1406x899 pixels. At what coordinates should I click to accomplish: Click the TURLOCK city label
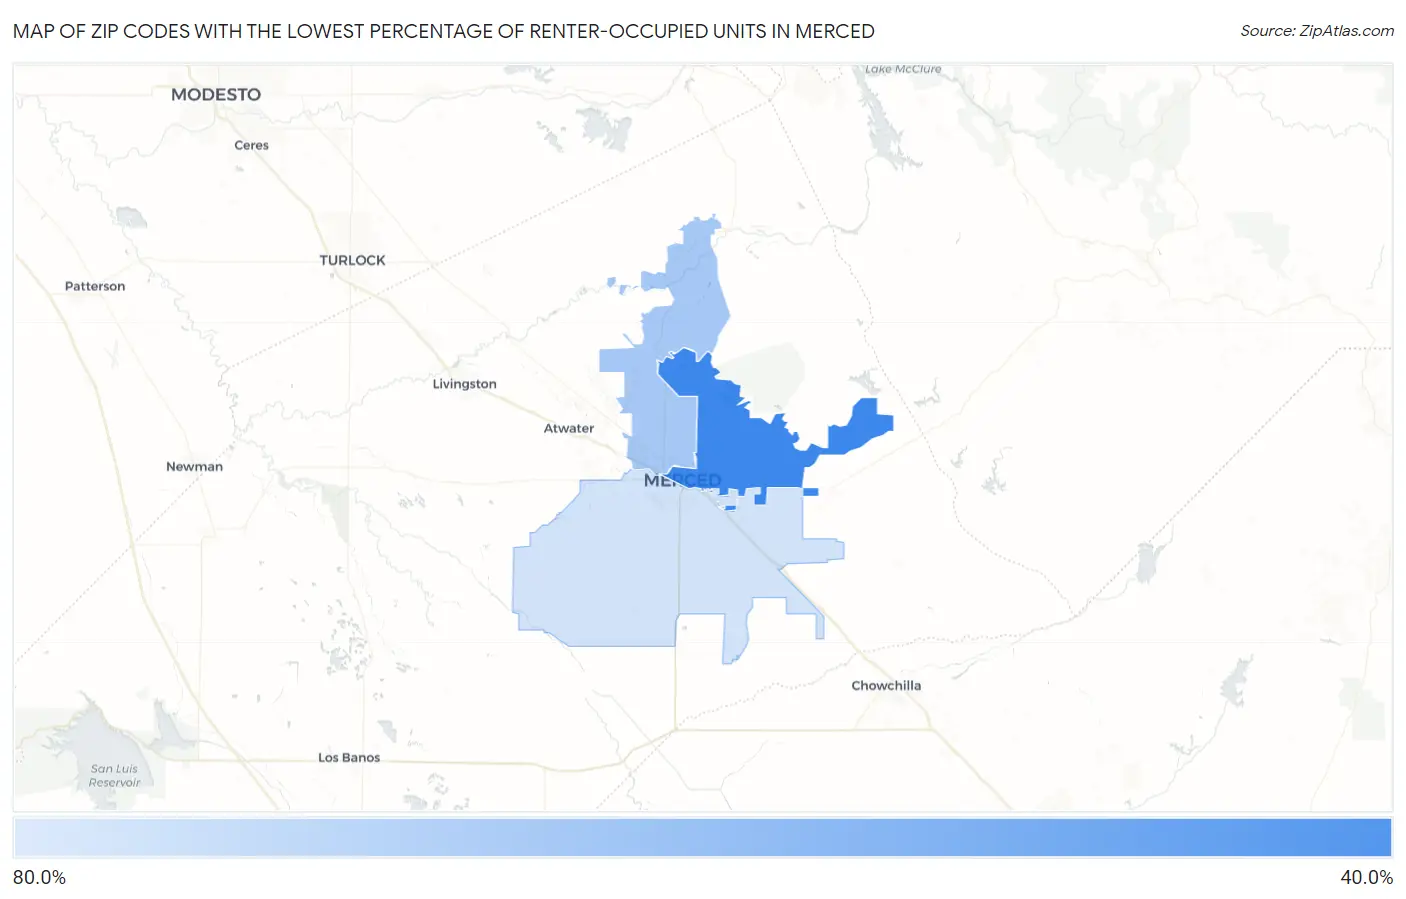pyautogui.click(x=352, y=260)
